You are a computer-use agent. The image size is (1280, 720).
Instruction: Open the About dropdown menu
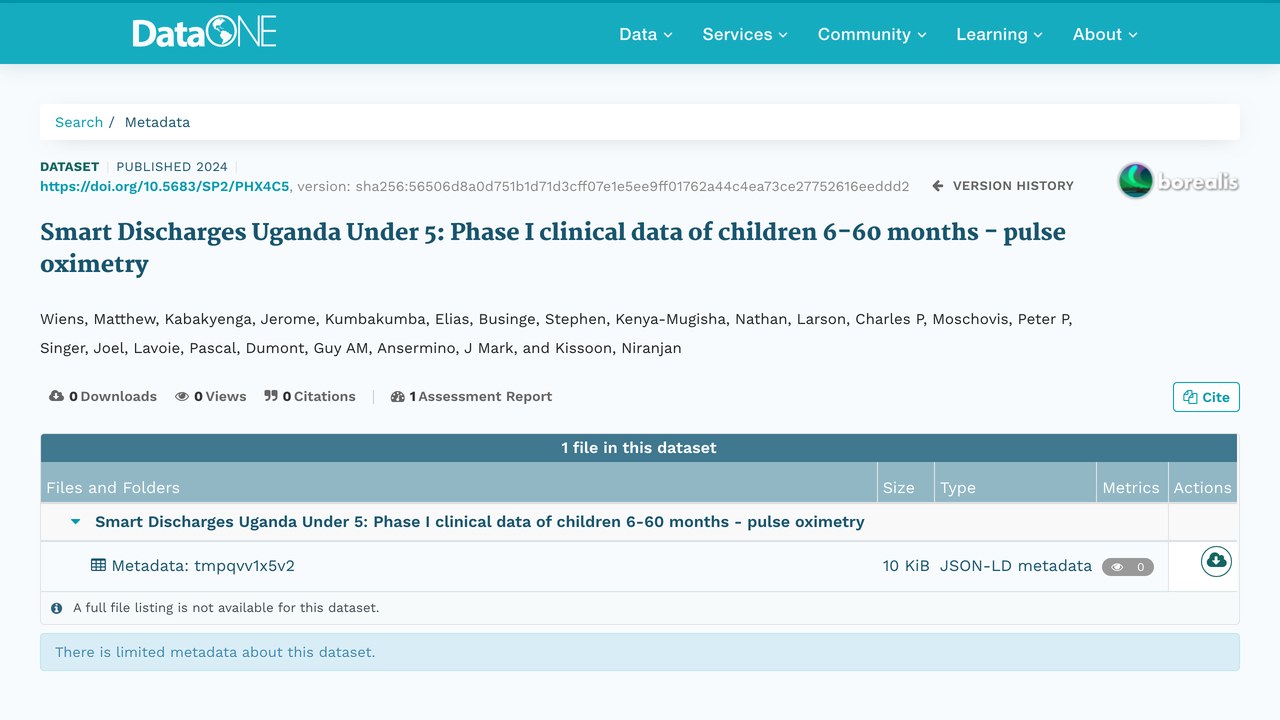click(1105, 34)
